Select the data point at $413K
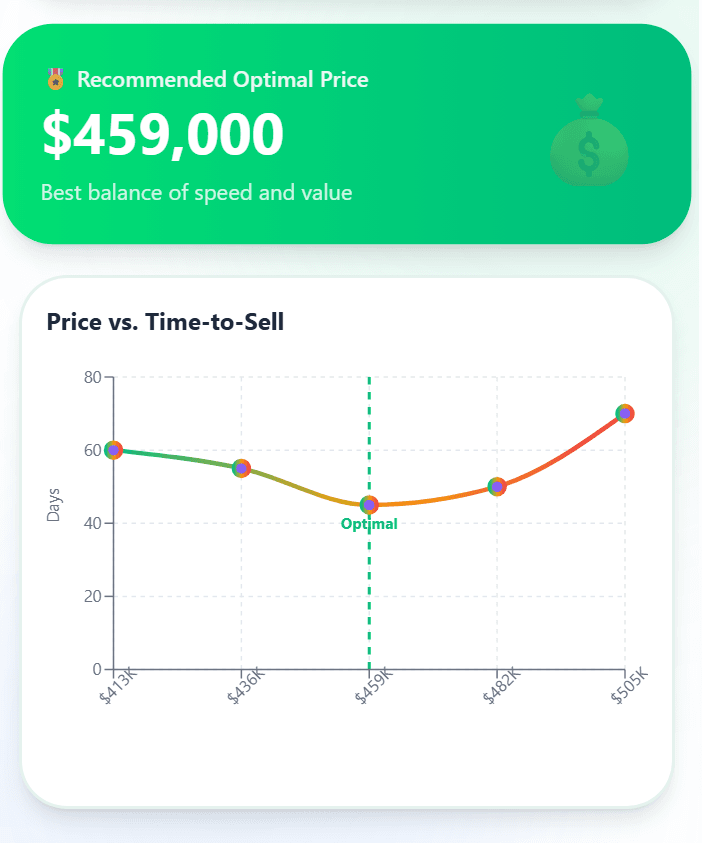Image resolution: width=702 pixels, height=843 pixels. pos(114,450)
